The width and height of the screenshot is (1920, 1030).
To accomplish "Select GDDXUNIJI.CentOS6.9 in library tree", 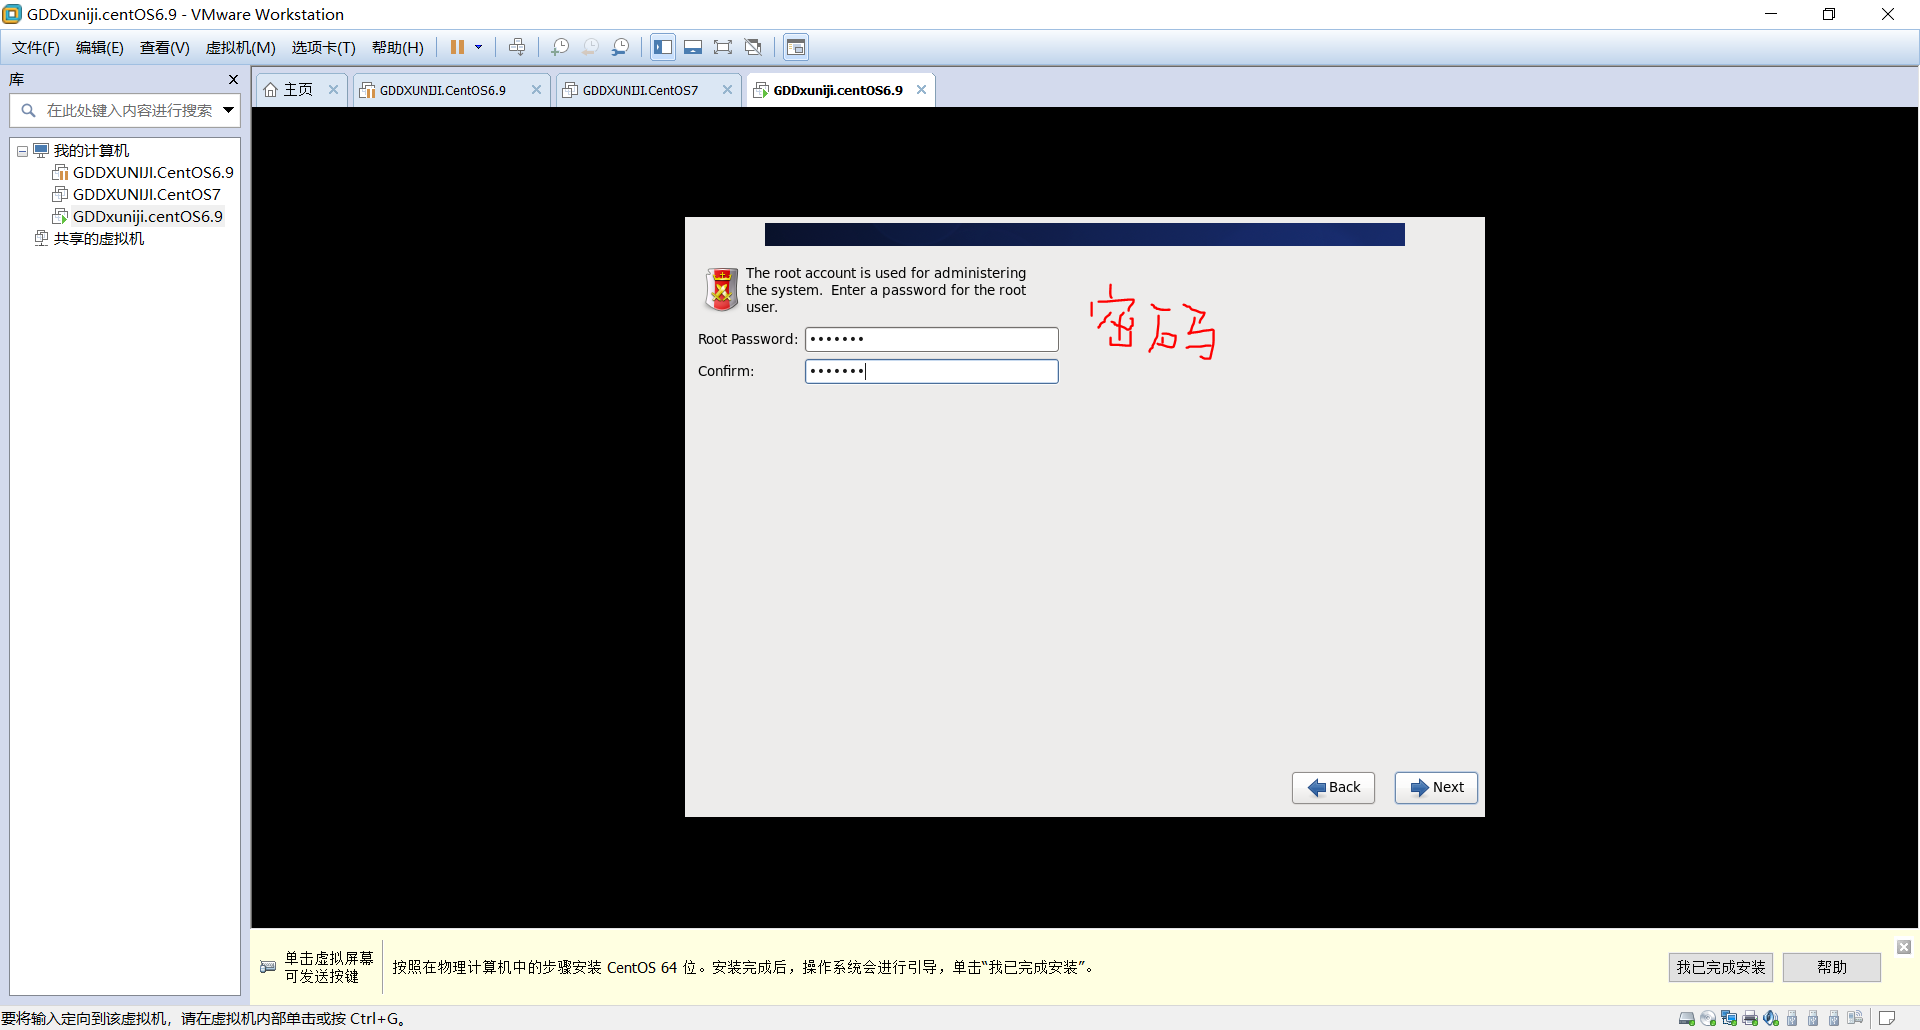I will tap(153, 173).
